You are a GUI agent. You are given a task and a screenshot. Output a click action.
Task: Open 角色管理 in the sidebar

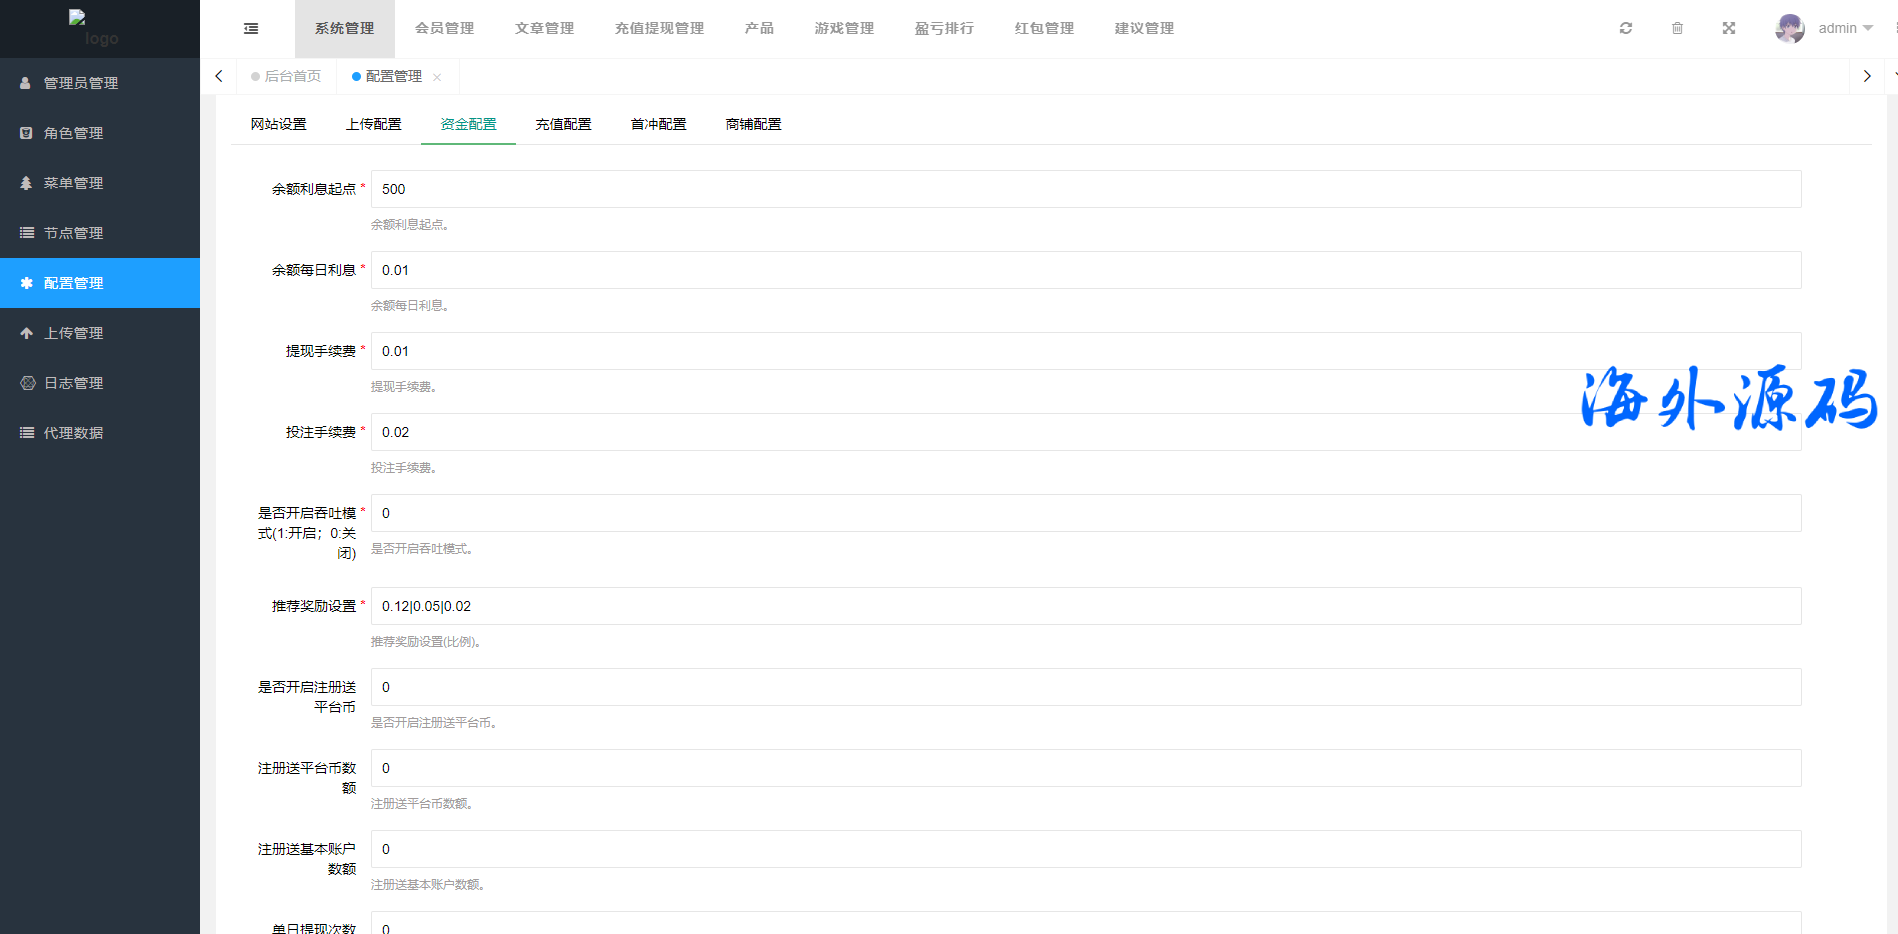(x=73, y=133)
